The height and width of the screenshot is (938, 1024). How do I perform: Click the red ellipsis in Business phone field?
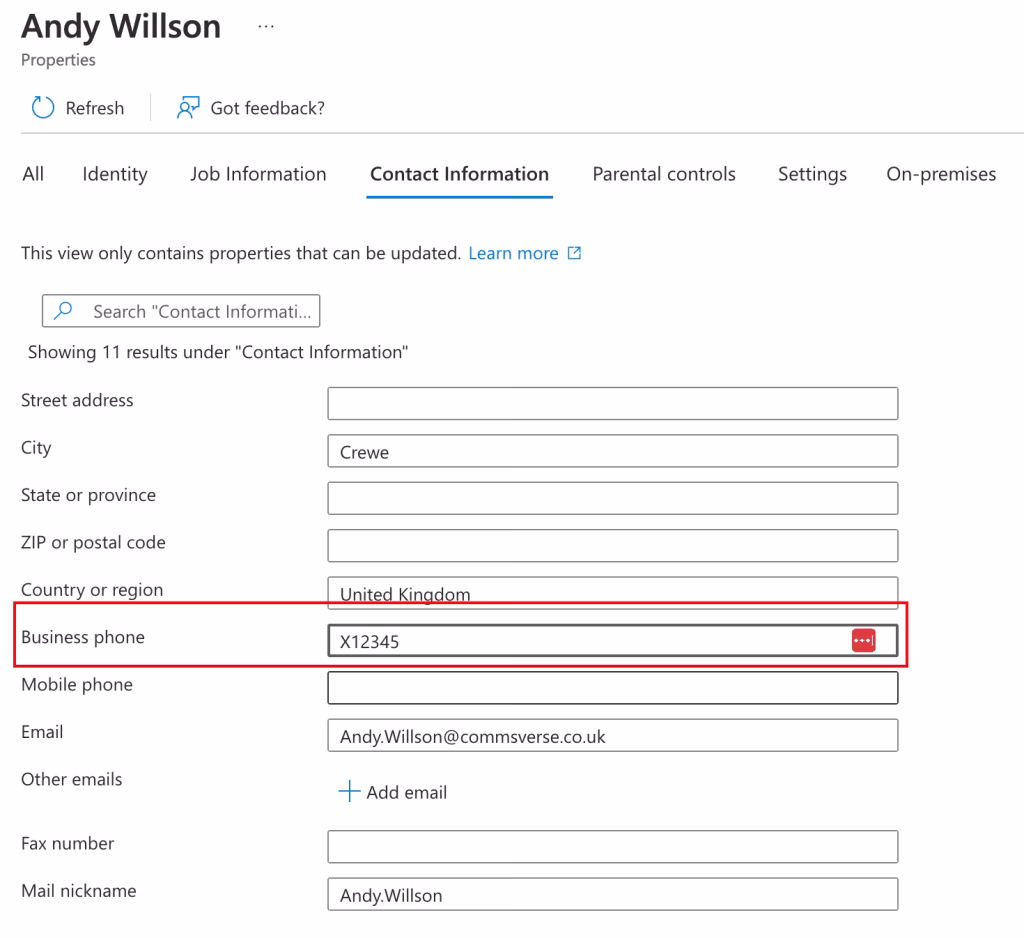coord(865,639)
